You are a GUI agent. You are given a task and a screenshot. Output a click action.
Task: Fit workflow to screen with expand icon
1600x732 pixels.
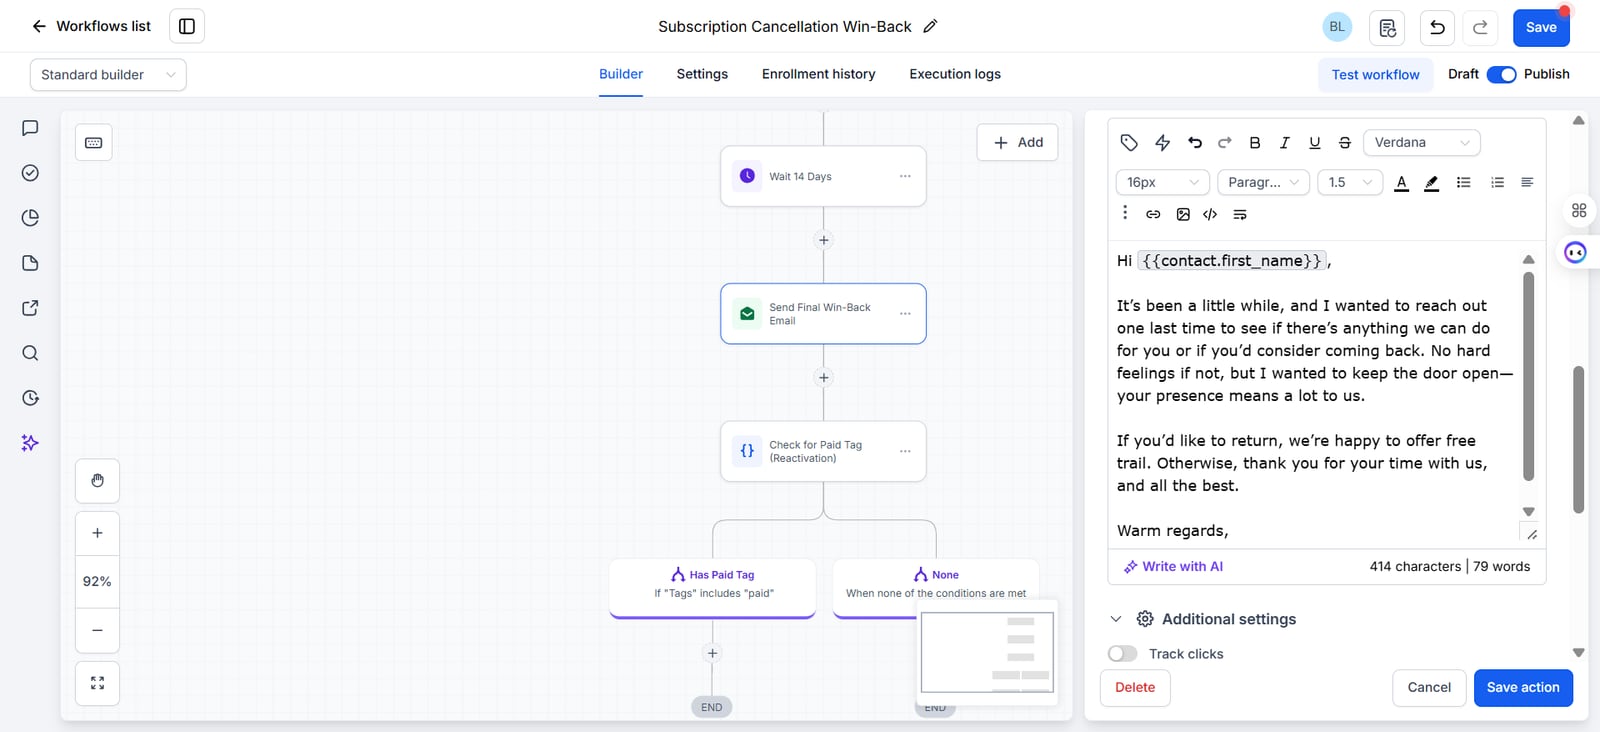point(98,683)
